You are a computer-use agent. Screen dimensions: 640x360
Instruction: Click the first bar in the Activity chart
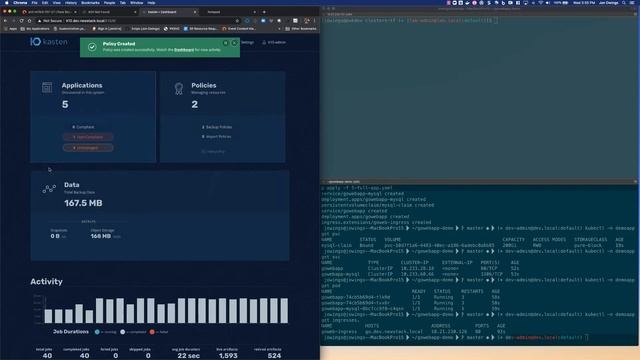point(48,316)
